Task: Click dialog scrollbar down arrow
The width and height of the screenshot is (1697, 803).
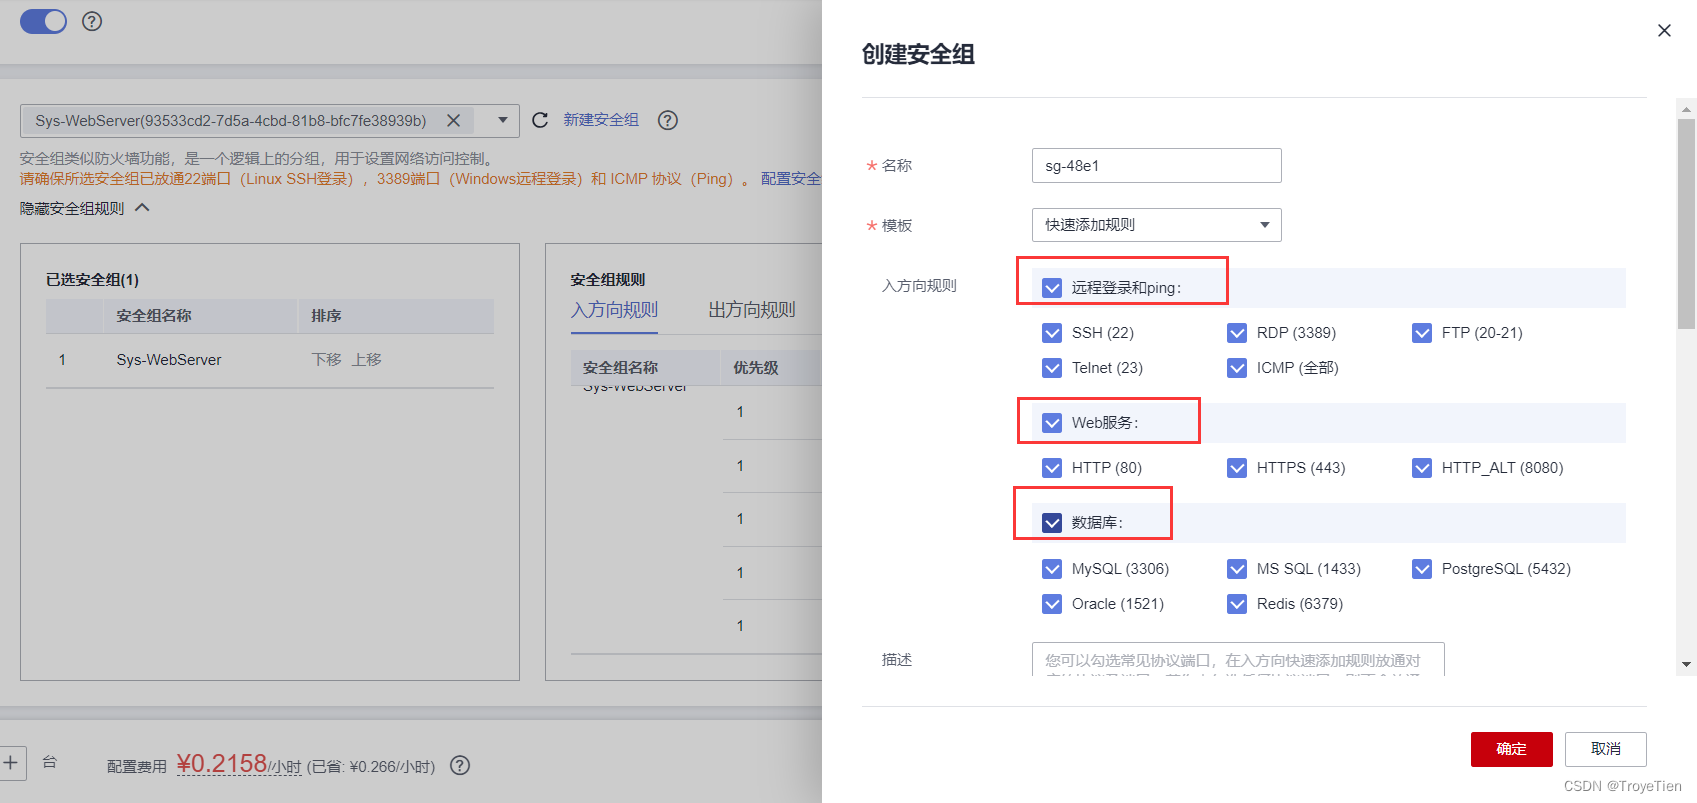Action: point(1687,664)
